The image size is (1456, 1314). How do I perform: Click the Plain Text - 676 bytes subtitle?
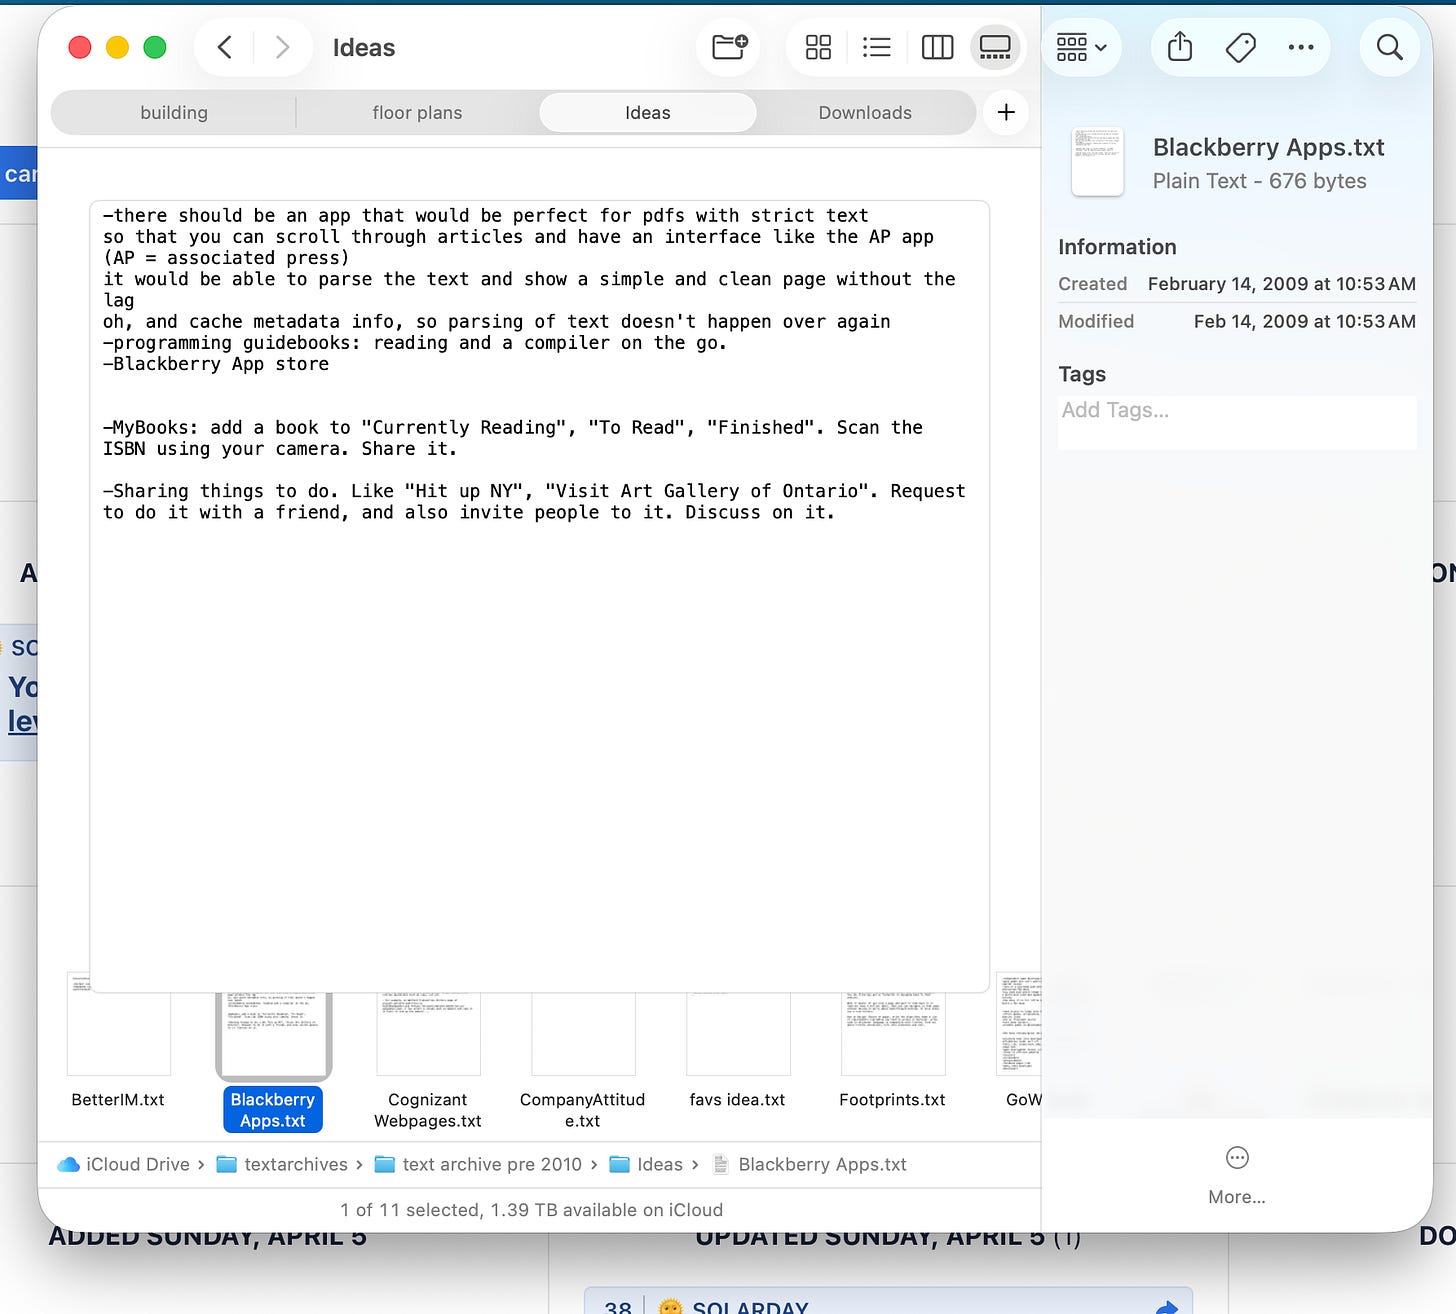pos(1259,181)
